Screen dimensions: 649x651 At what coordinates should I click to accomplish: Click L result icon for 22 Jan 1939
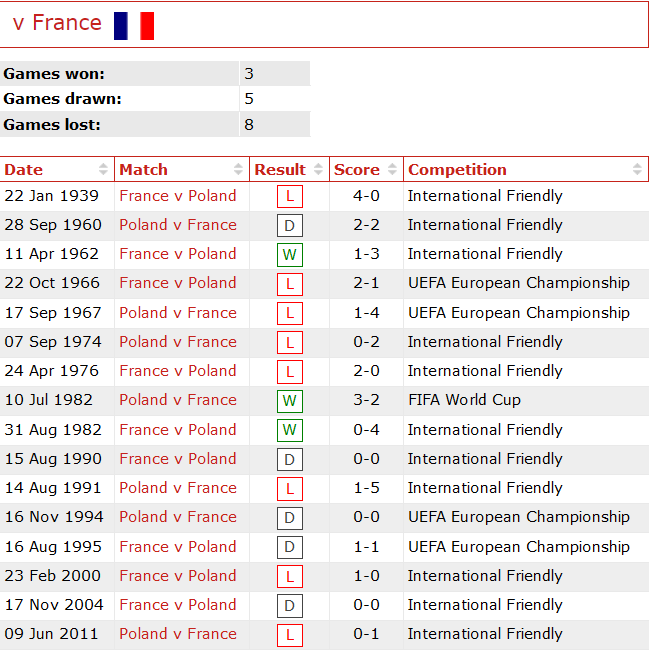[290, 197]
